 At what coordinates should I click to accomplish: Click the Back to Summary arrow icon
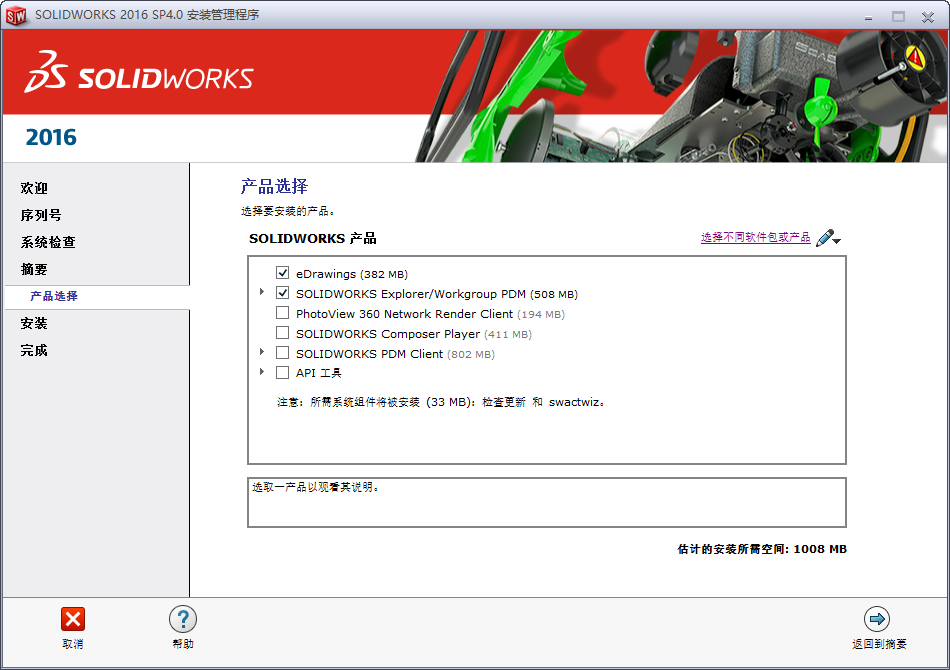coord(877,619)
